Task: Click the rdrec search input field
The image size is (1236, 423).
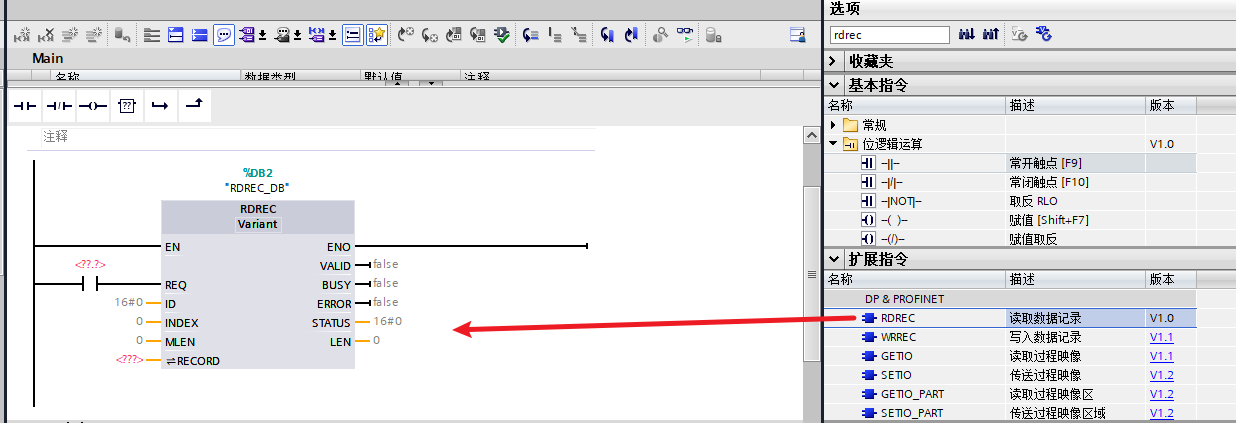Action: point(889,35)
